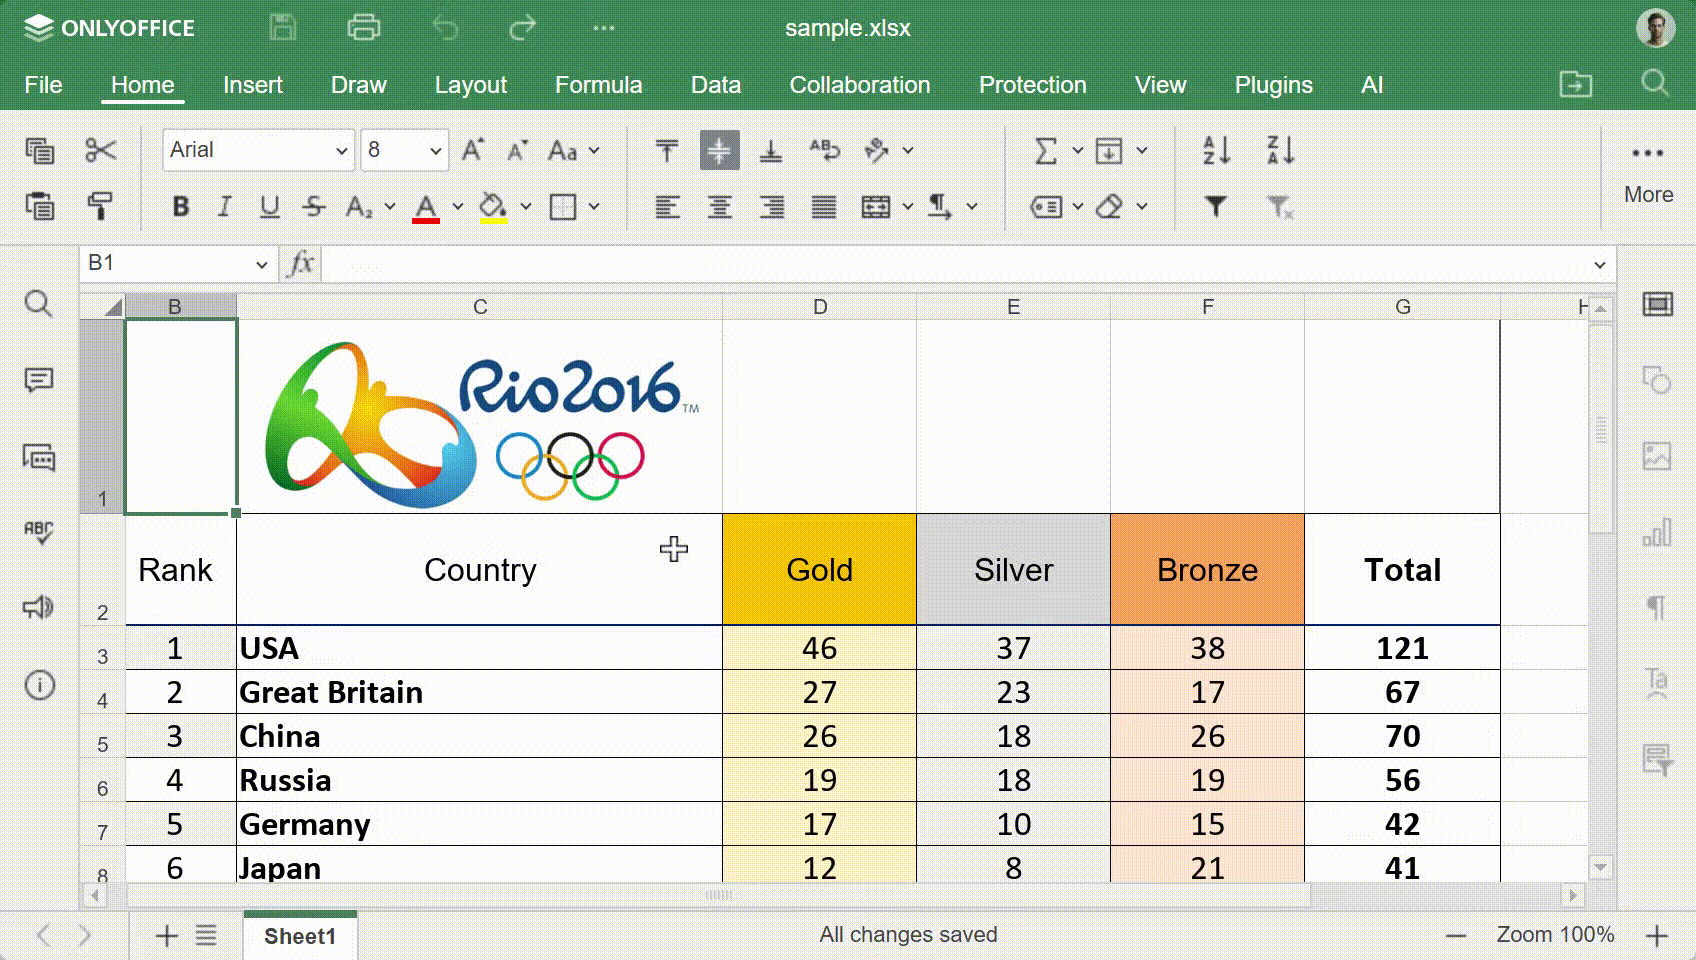Align cell content to top
The height and width of the screenshot is (960, 1696).
(x=667, y=151)
